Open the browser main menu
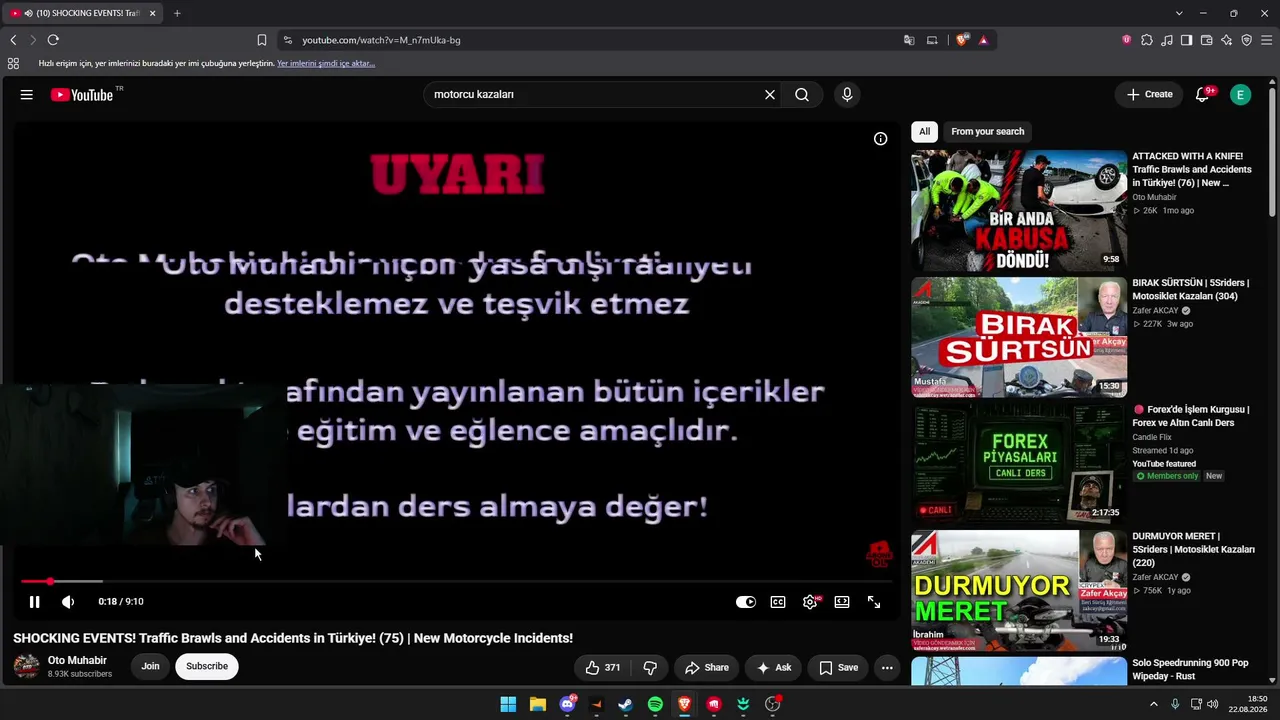1280x720 pixels. coord(1266,40)
